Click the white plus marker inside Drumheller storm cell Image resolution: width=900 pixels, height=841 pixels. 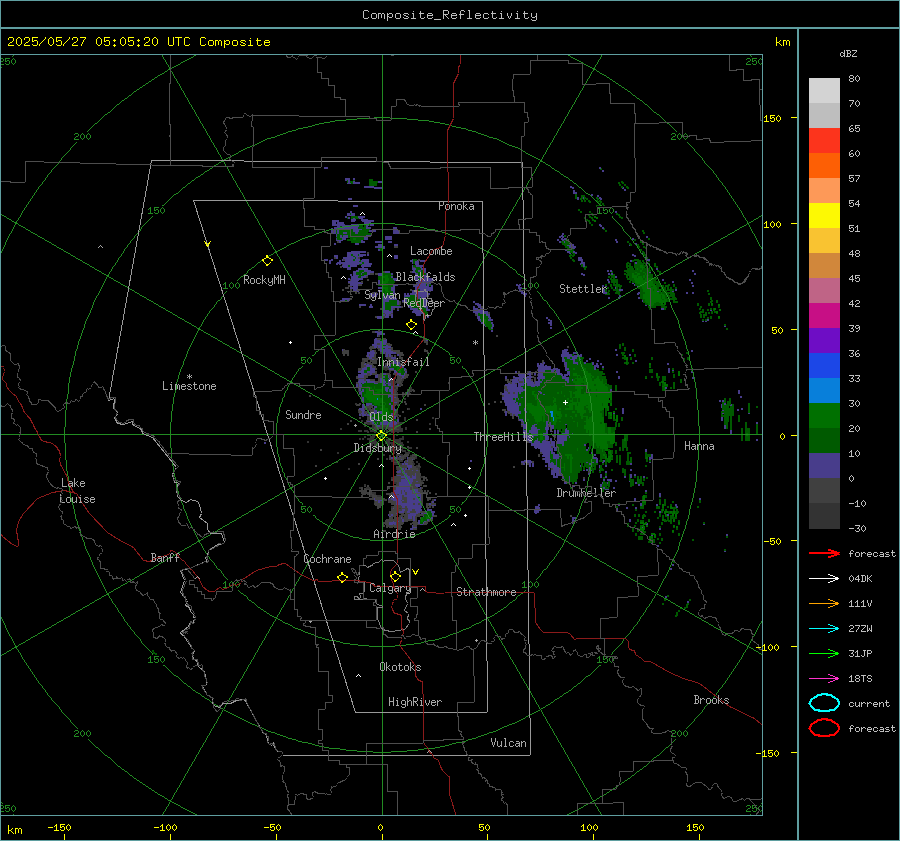565,402
